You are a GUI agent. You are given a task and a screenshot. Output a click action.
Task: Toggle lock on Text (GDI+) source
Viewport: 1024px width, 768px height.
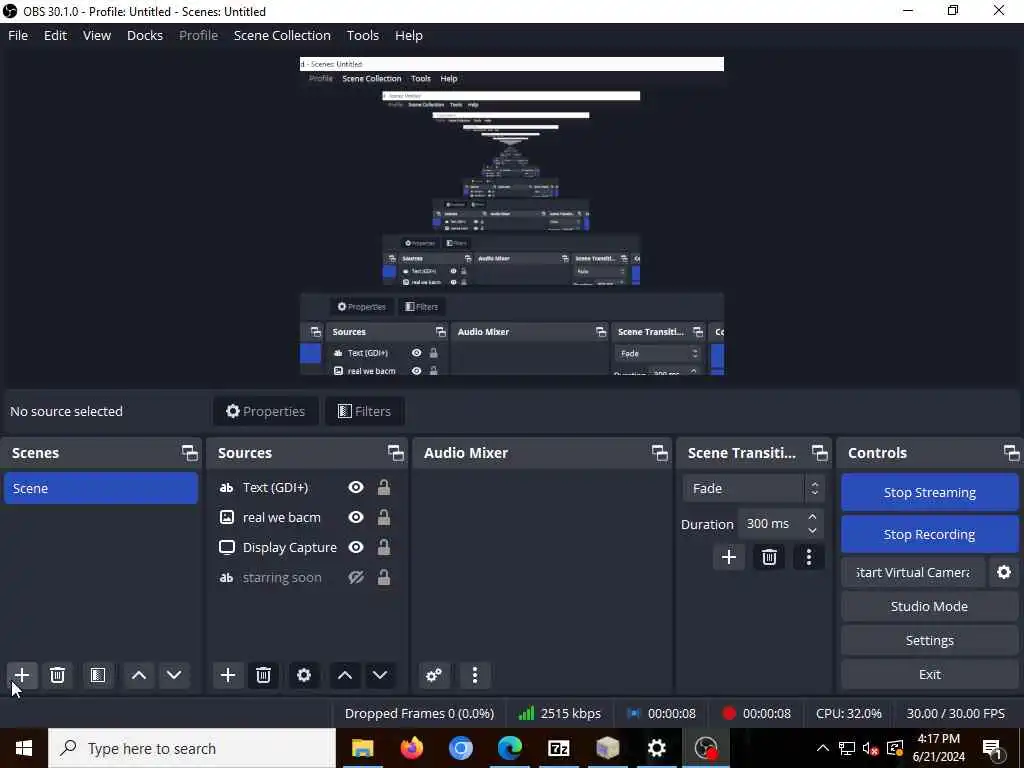click(384, 487)
